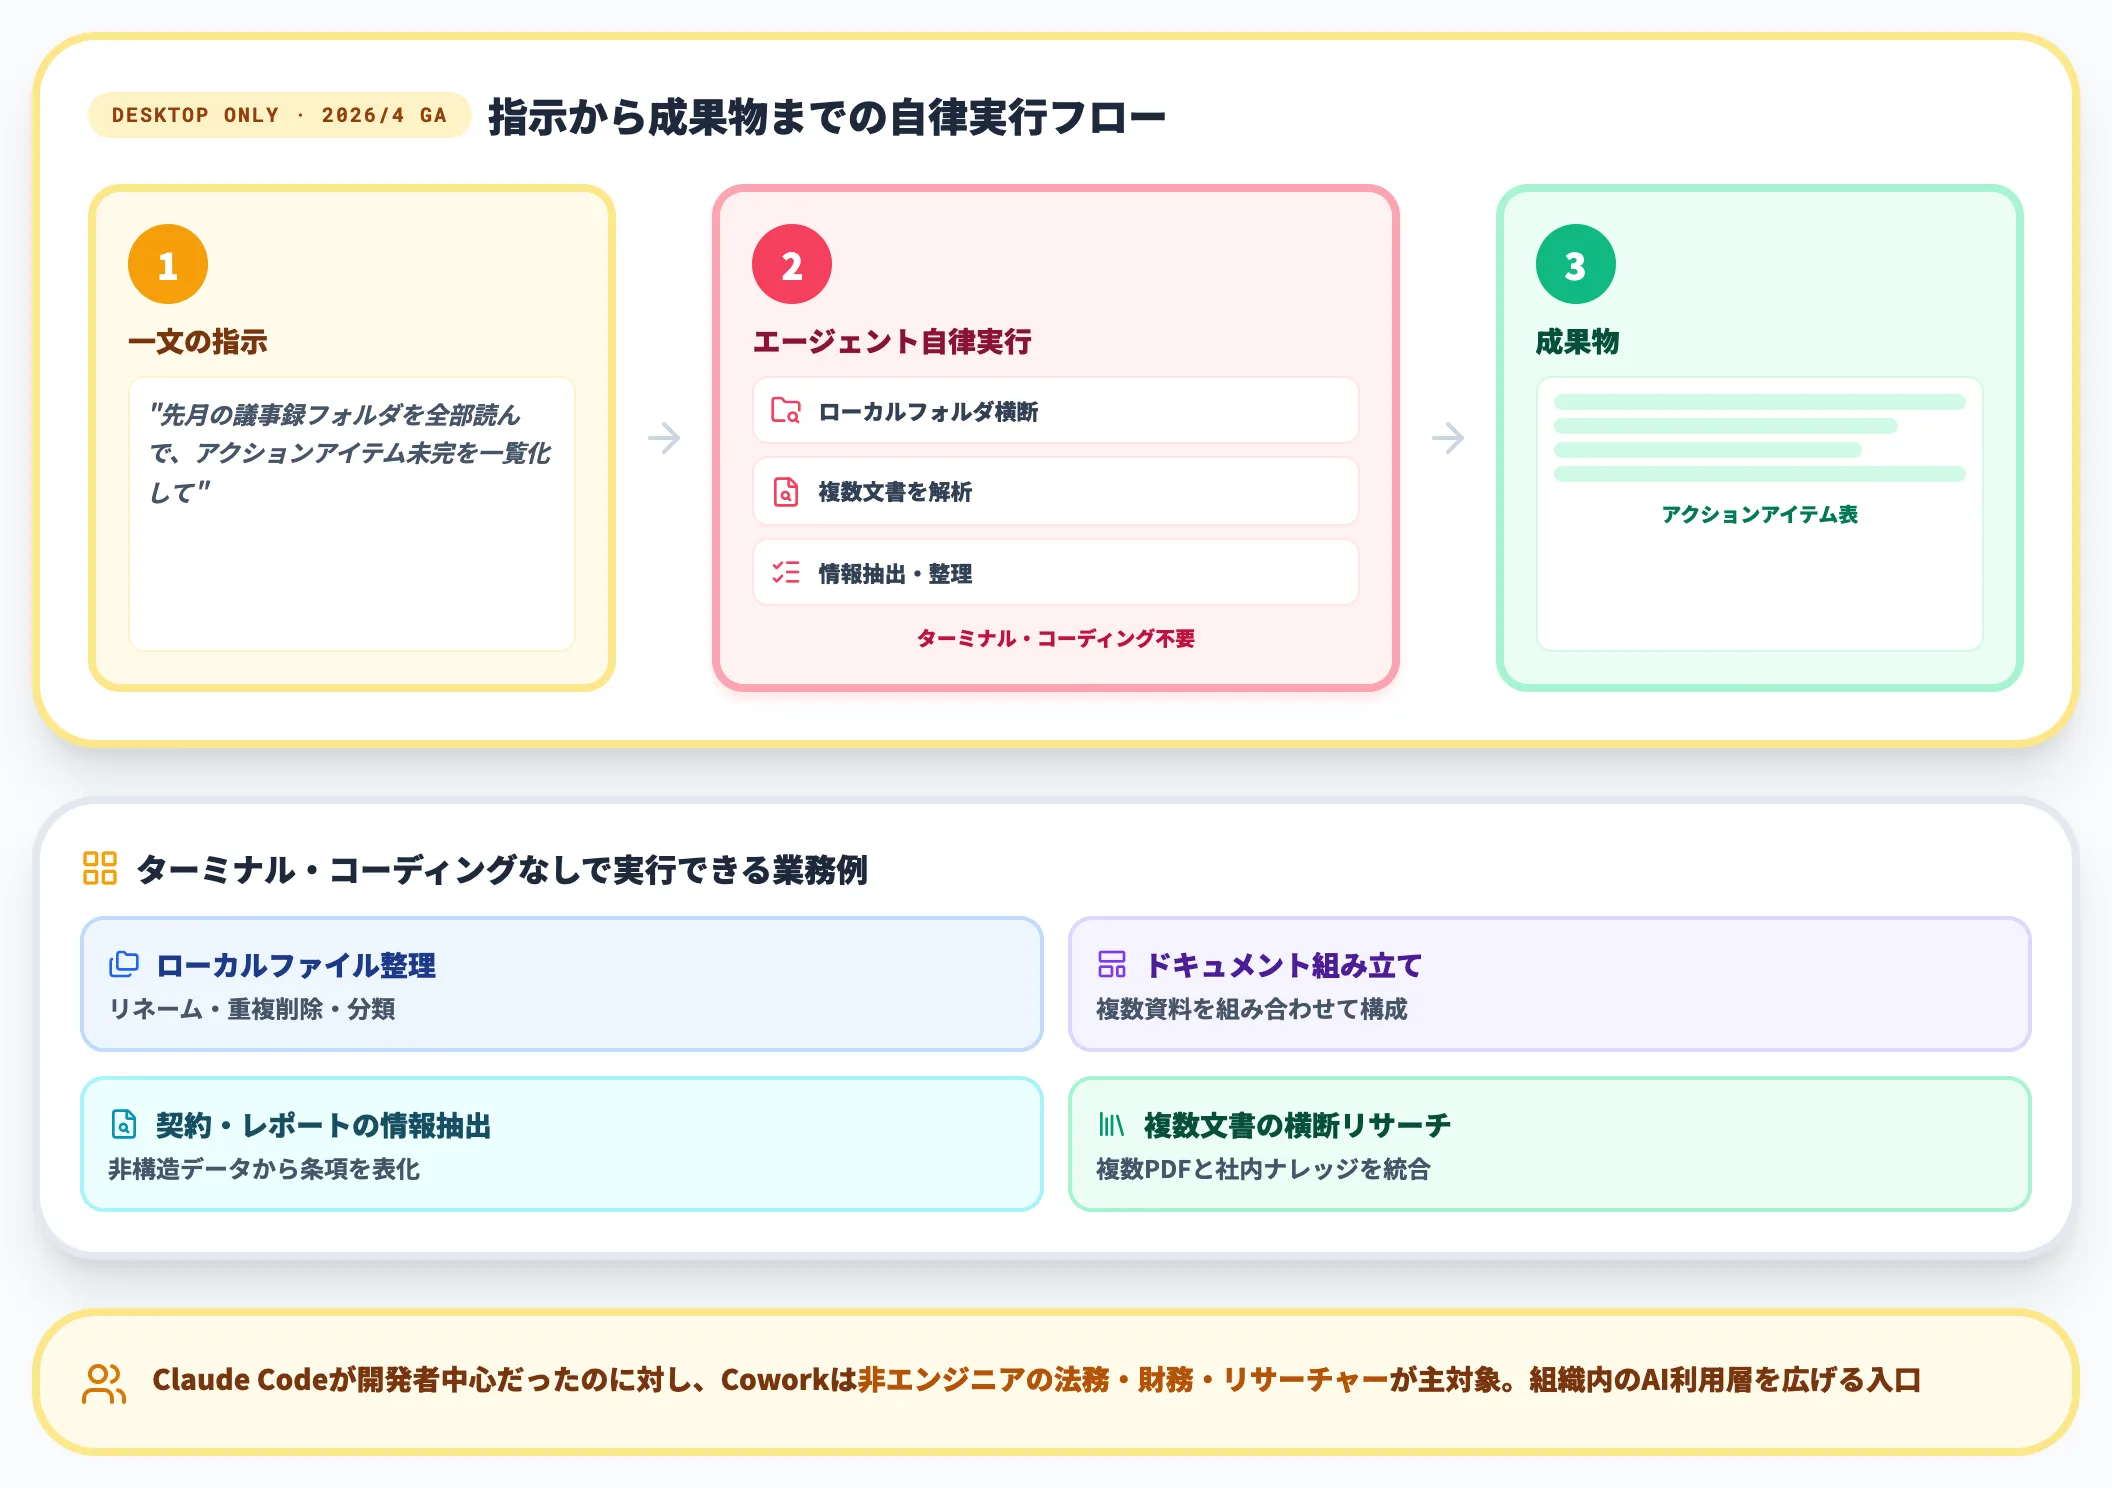Select the ドキュメント組み立て card title

1283,965
